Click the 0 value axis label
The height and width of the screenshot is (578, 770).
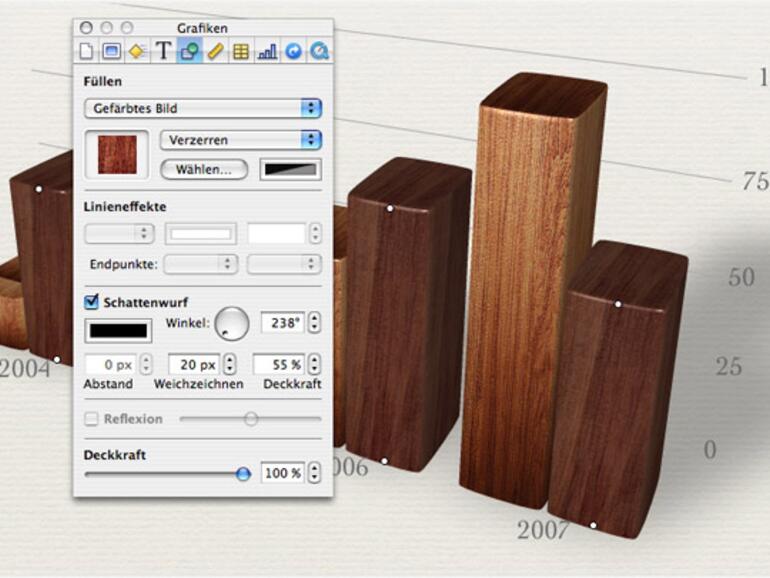coord(710,450)
